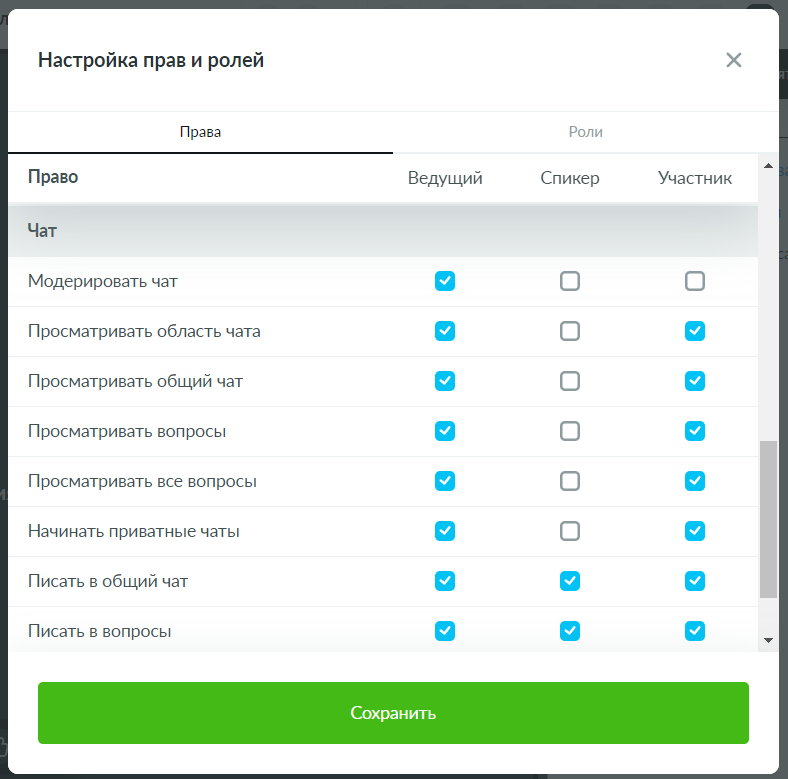Click the Сохранить button
This screenshot has width=788, height=779.
click(x=393, y=713)
